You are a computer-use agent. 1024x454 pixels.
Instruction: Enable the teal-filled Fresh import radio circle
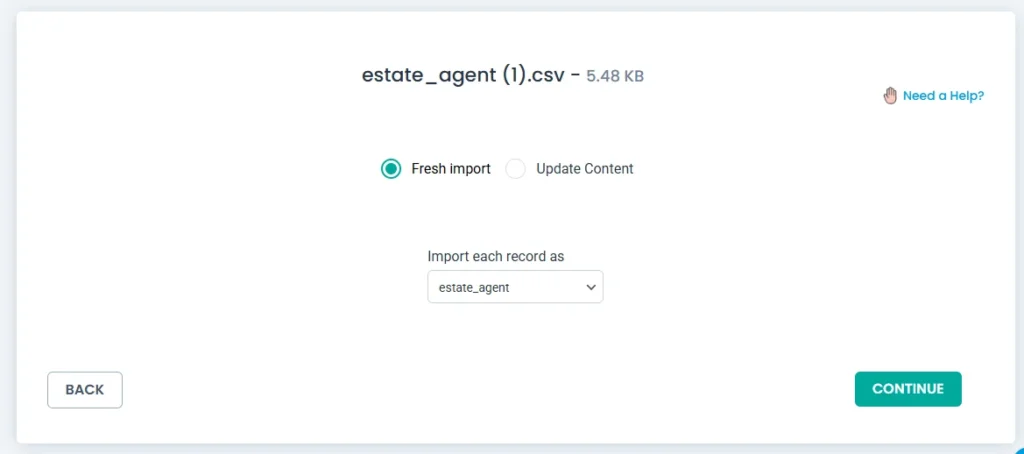pos(391,169)
